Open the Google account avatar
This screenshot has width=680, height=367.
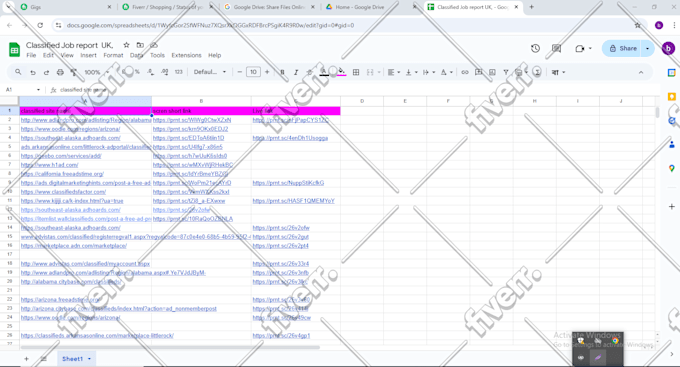click(668, 48)
